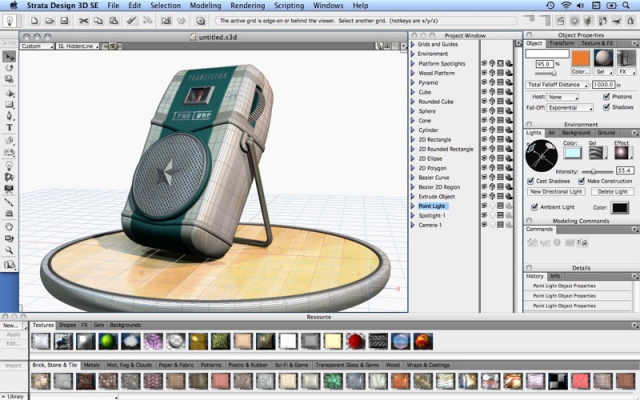The image size is (640, 400).
Task: Expand the Platform Spotlights item
Action: 413,63
